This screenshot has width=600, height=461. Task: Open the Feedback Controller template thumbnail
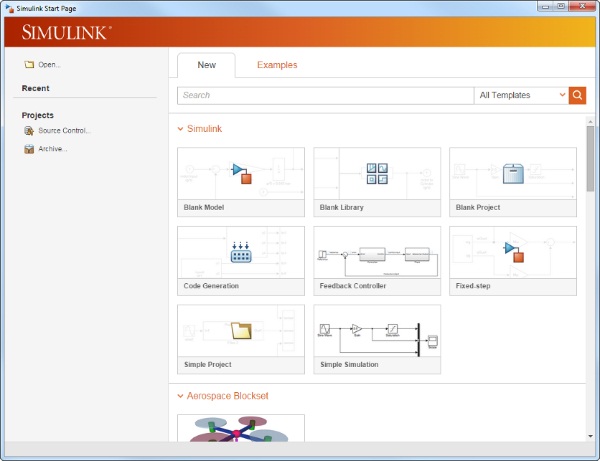(x=377, y=252)
